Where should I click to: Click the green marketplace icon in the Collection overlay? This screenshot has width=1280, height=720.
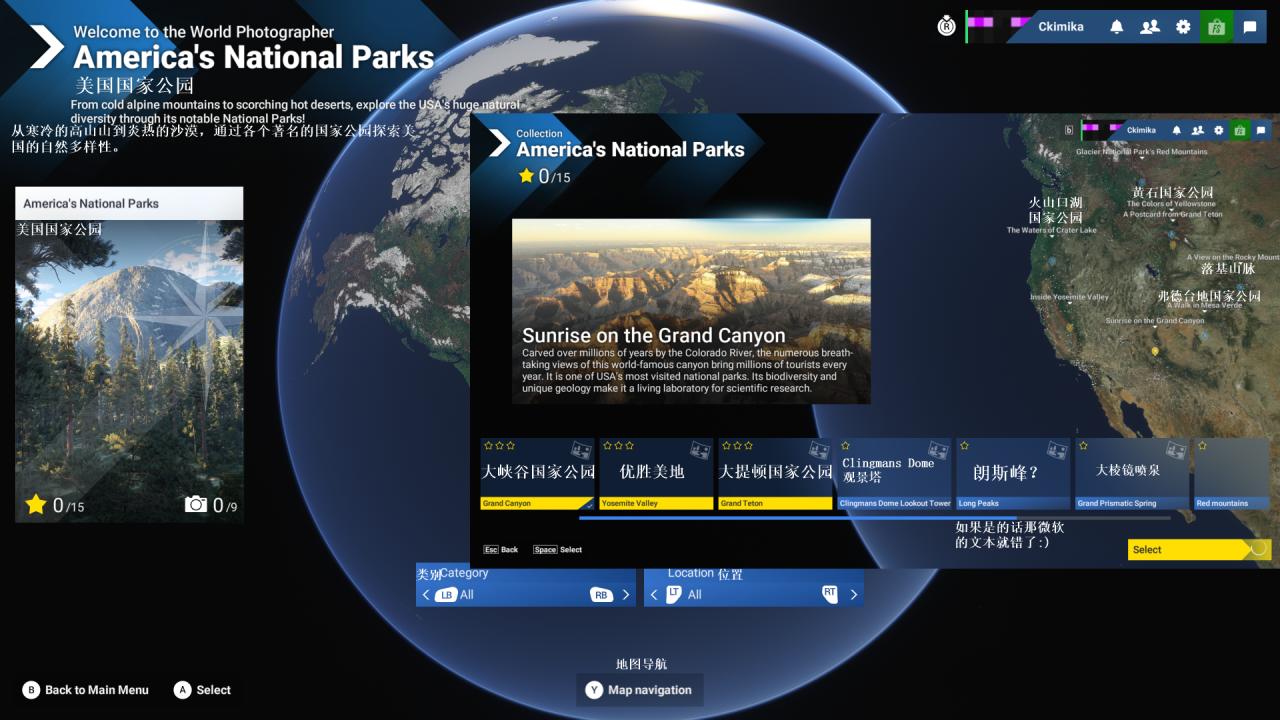[x=1240, y=130]
